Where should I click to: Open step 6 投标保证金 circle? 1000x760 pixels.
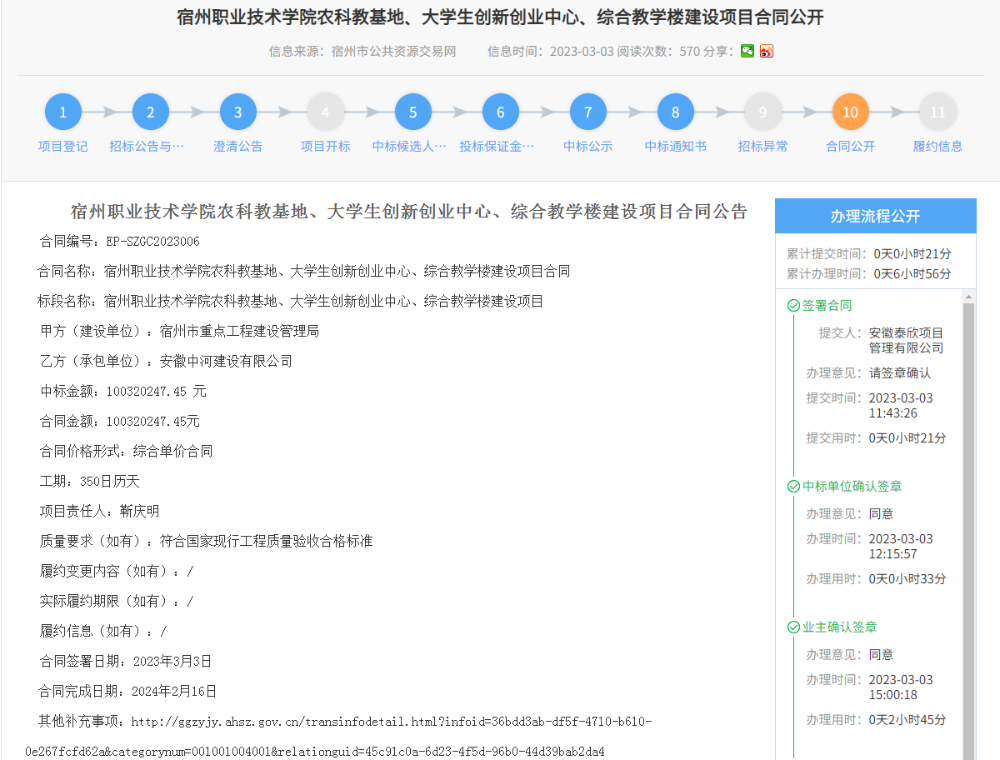pos(501,112)
